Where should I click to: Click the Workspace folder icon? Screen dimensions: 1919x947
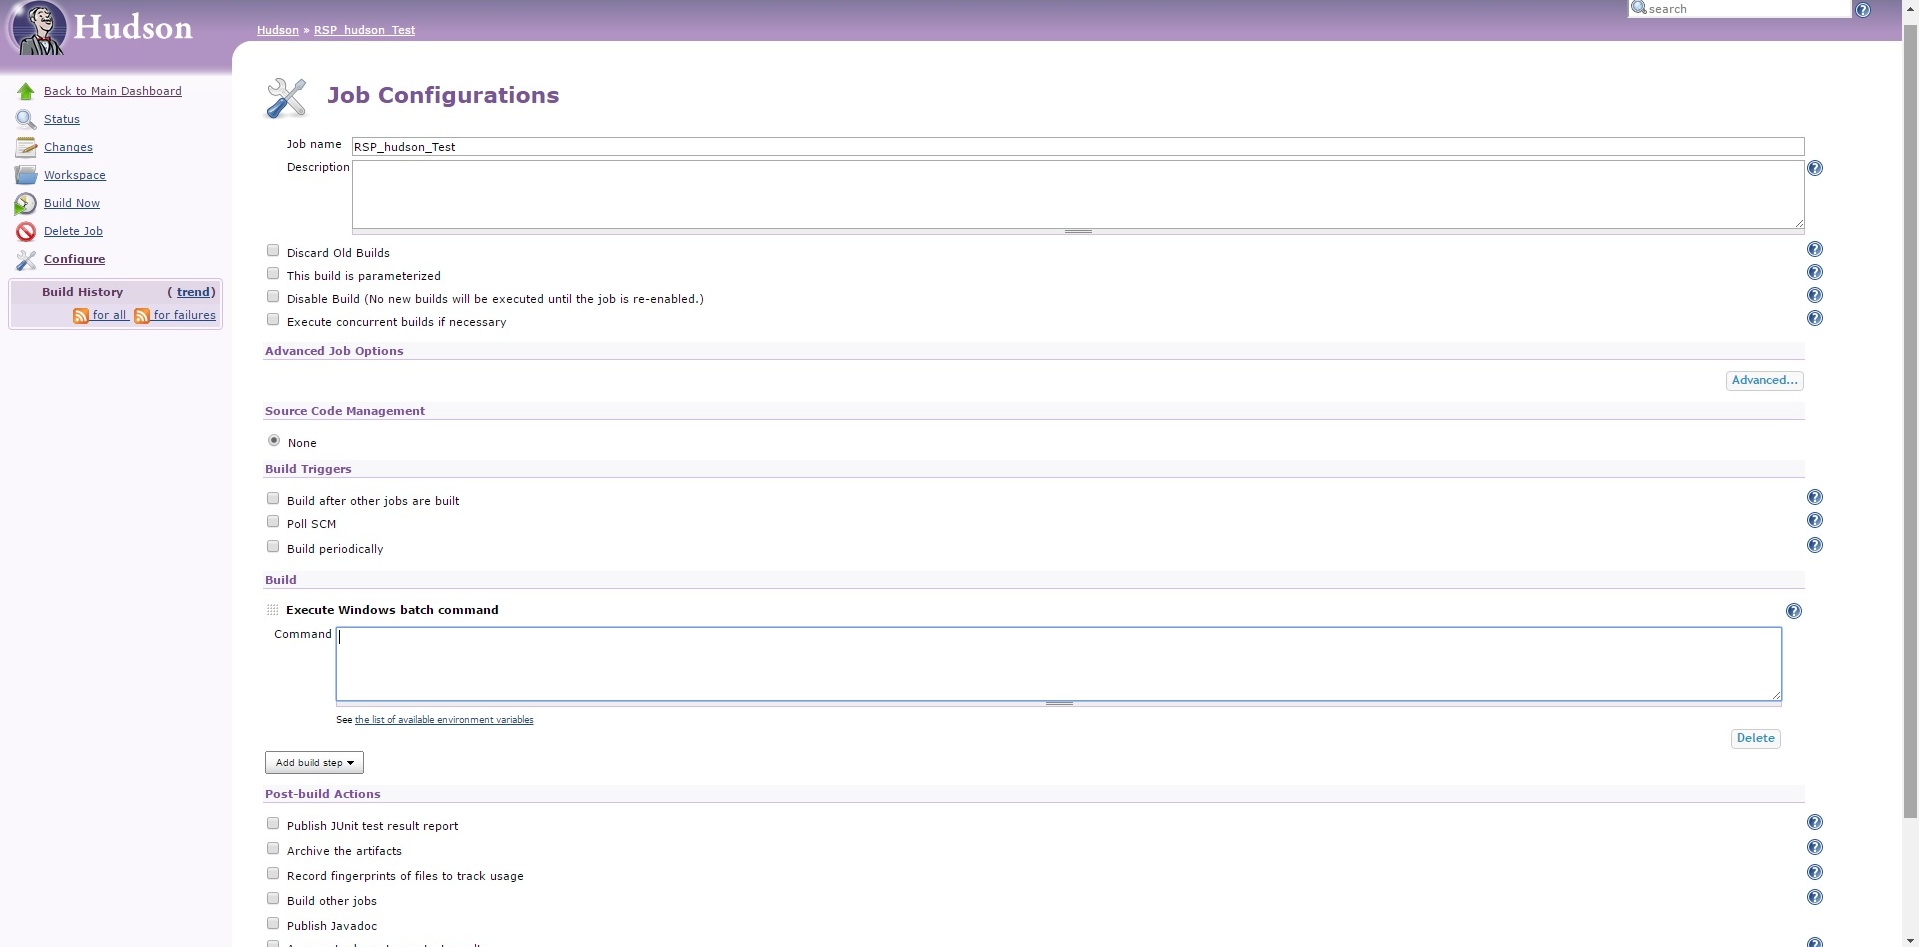coord(26,175)
